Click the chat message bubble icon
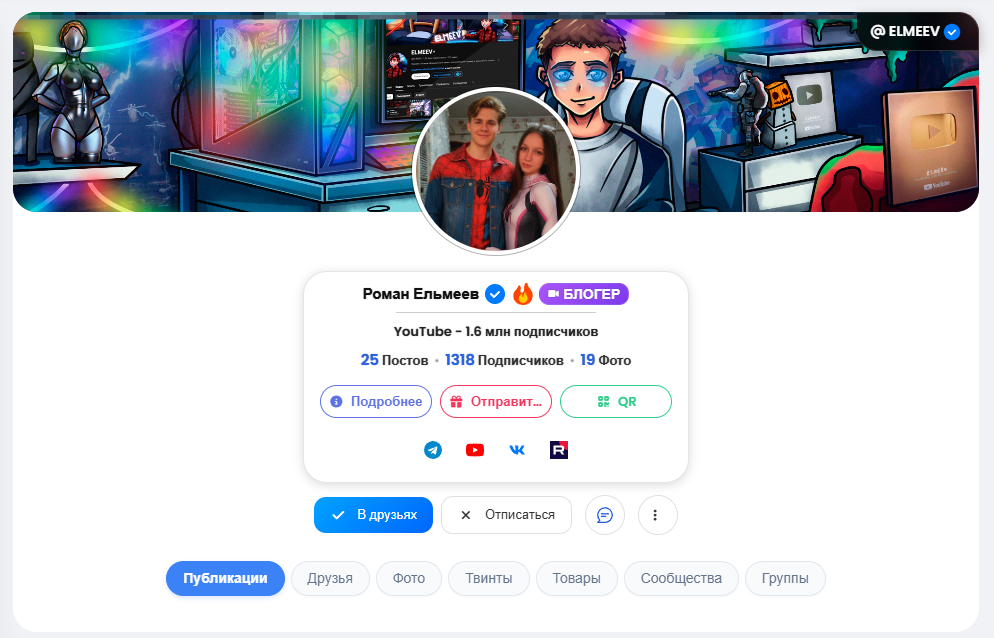This screenshot has height=638, width=994. [605, 515]
